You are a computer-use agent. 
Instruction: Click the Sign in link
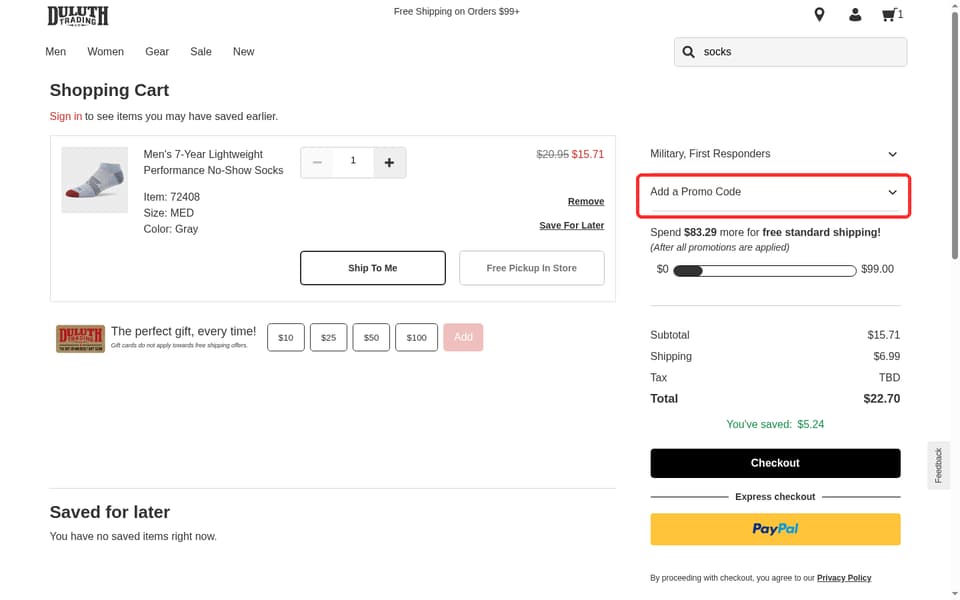tap(66, 116)
